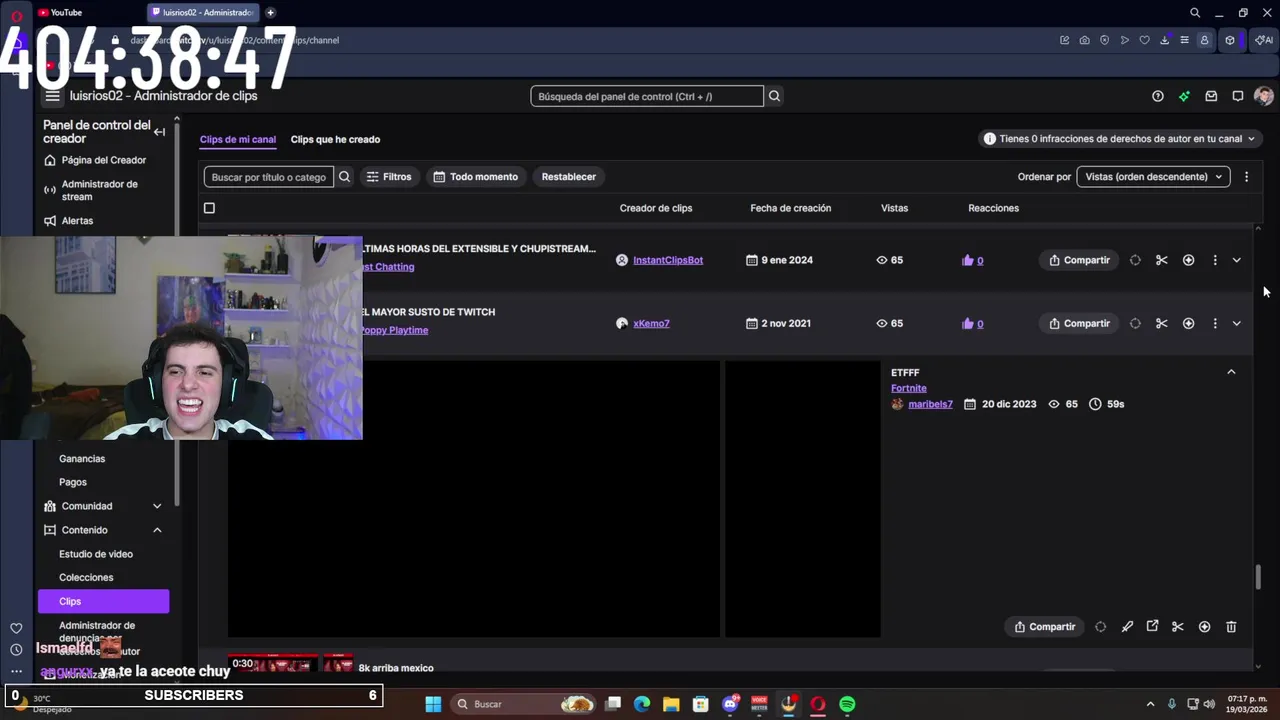Click Compartir in ETFFF clip details
Viewport: 1280px width, 720px height.
click(x=1045, y=627)
